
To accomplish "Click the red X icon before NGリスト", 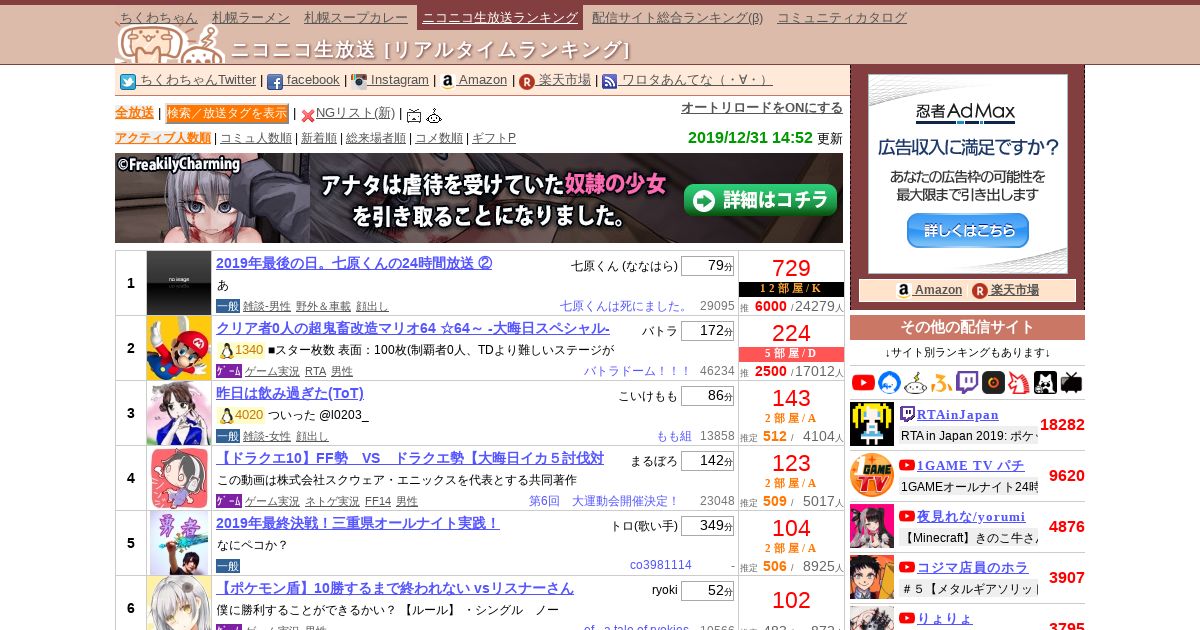I will [308, 116].
